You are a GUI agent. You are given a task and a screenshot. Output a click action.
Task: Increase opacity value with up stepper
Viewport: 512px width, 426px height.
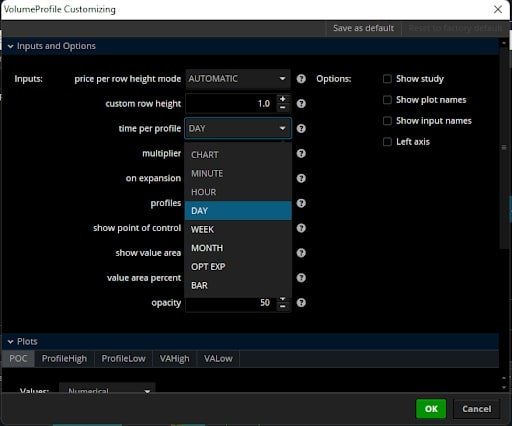click(283, 299)
